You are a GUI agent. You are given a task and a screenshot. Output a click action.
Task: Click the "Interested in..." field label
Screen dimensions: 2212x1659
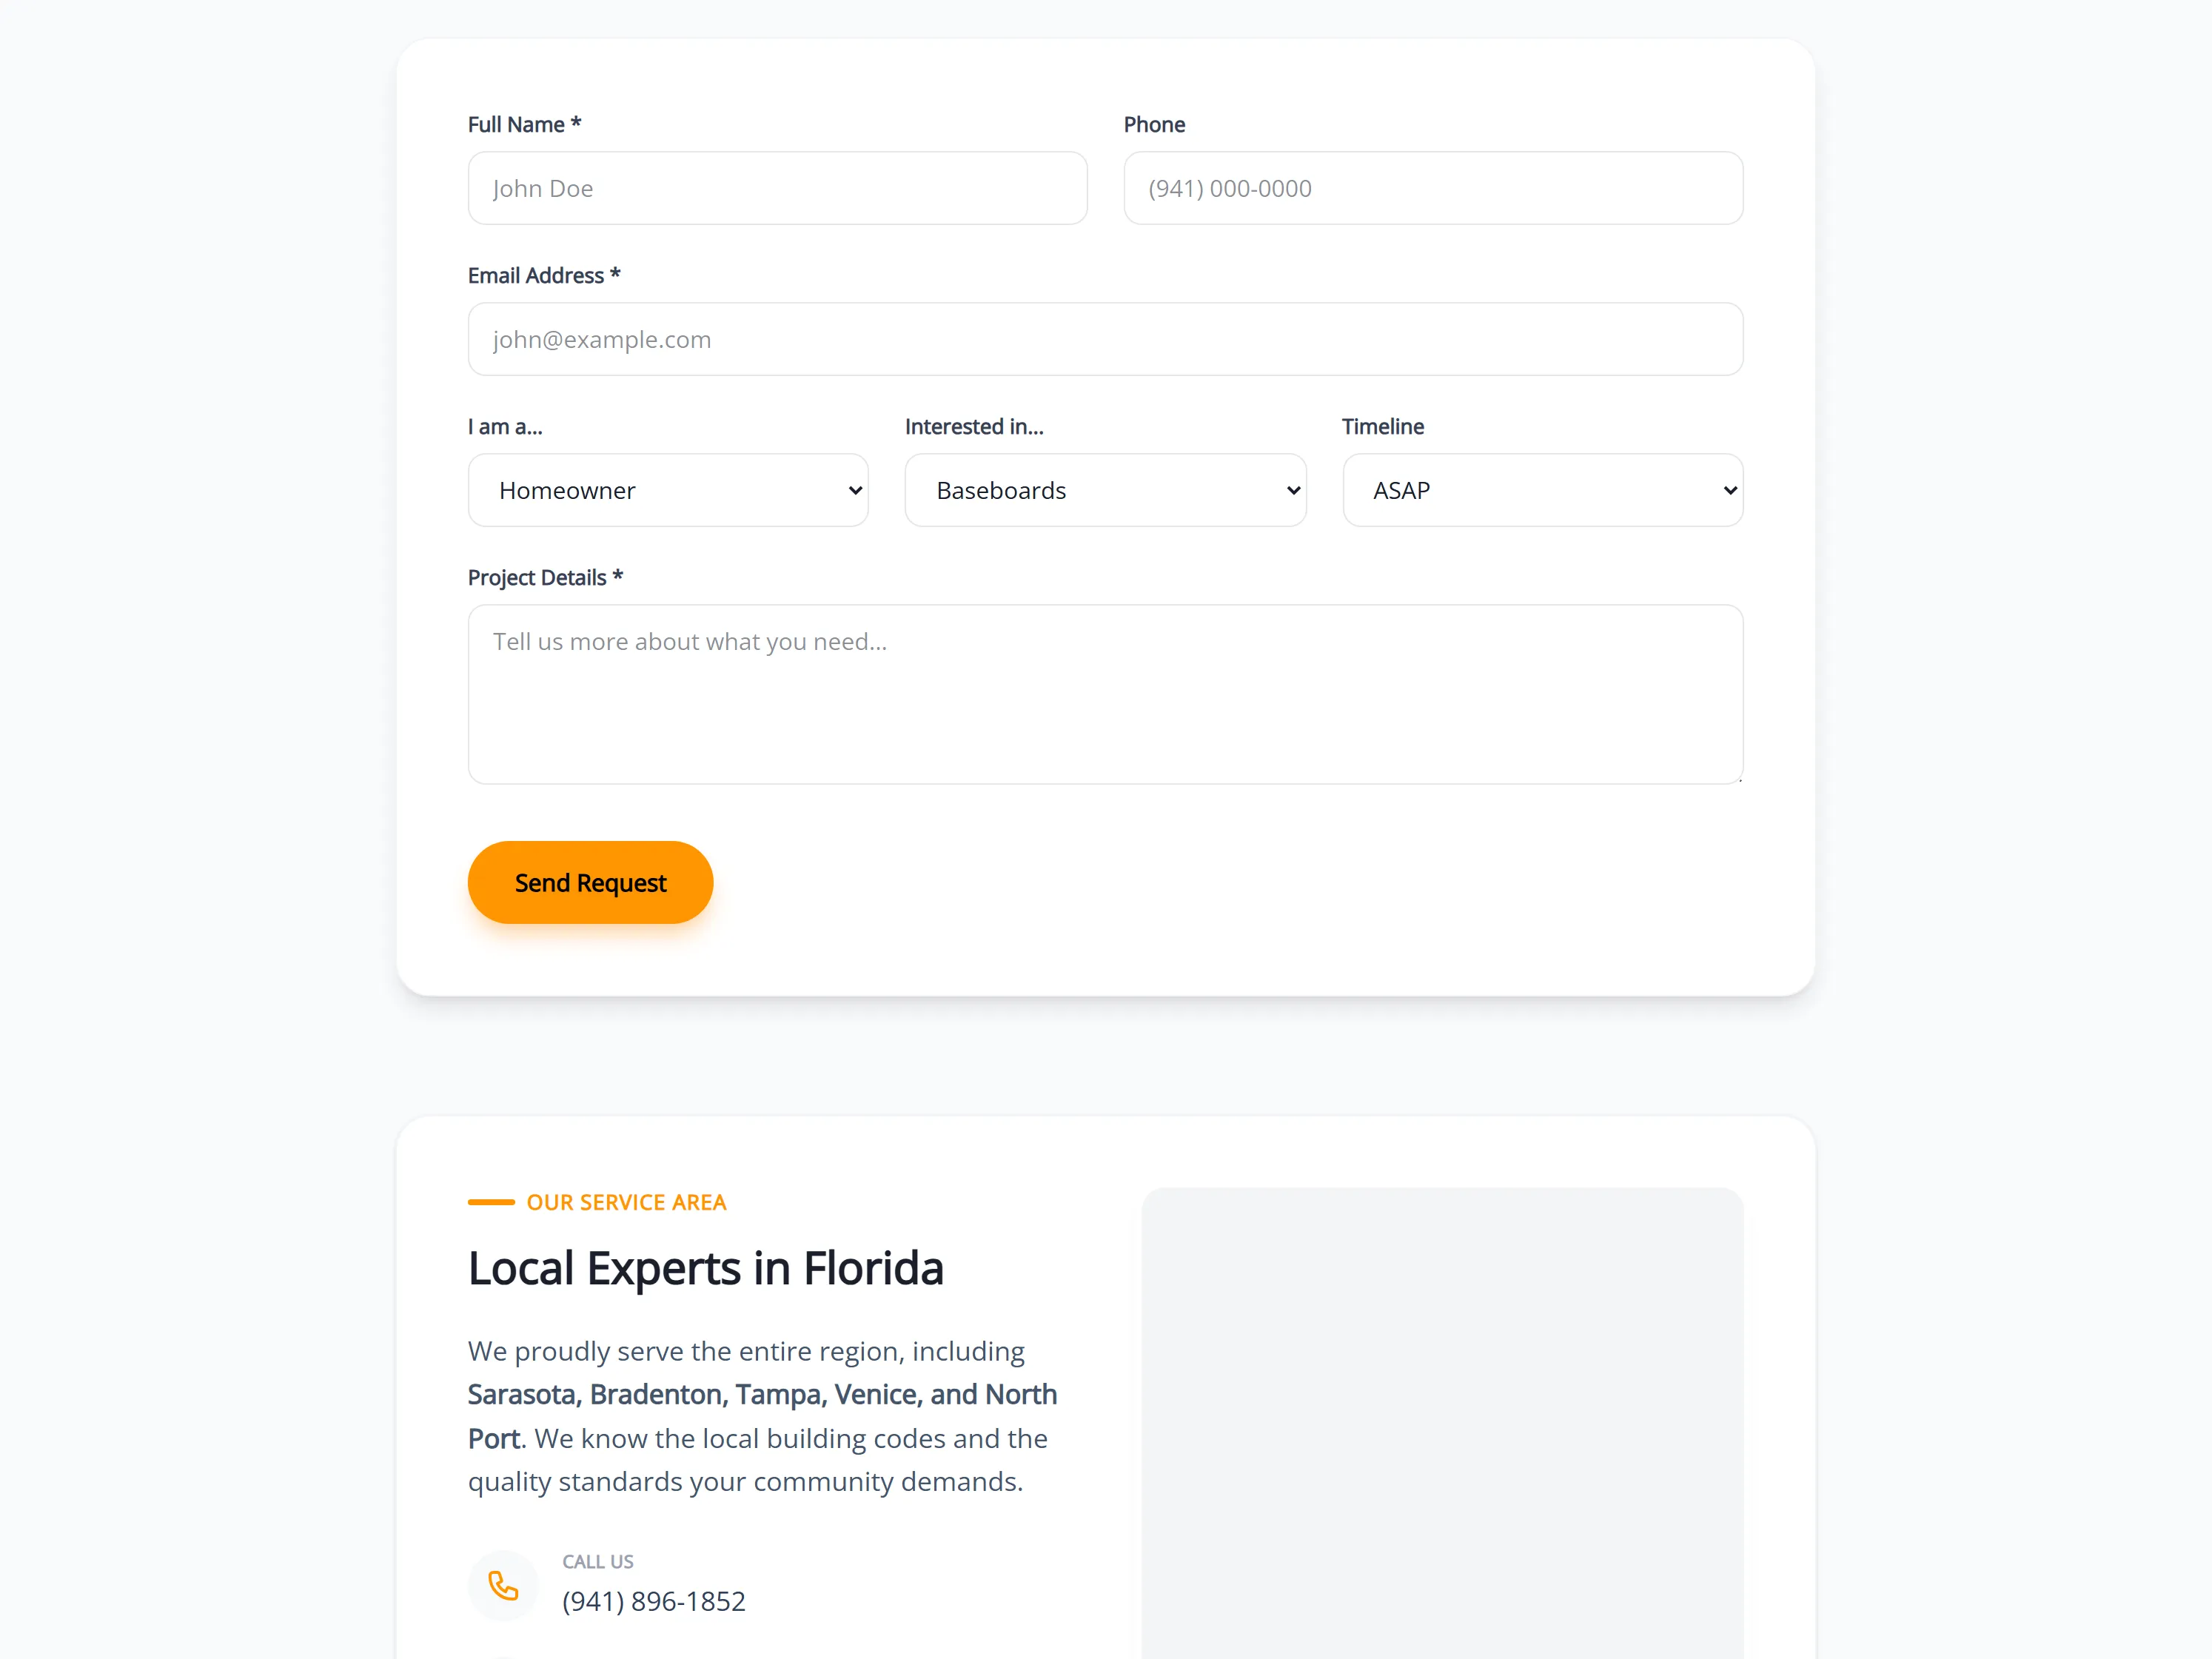(973, 427)
